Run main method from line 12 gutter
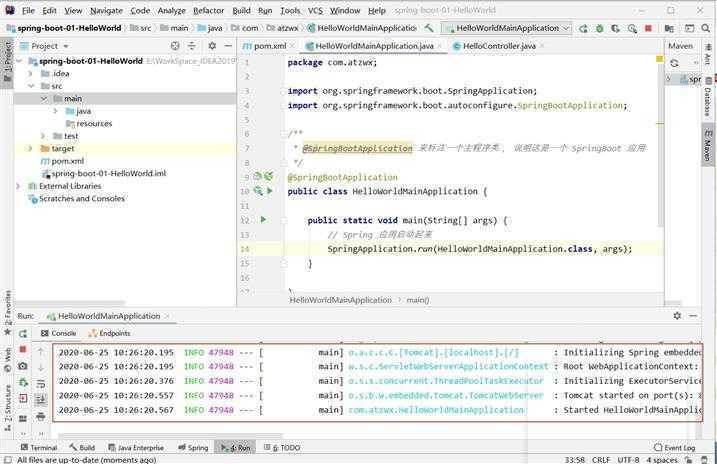The image size is (717, 464). coord(263,220)
